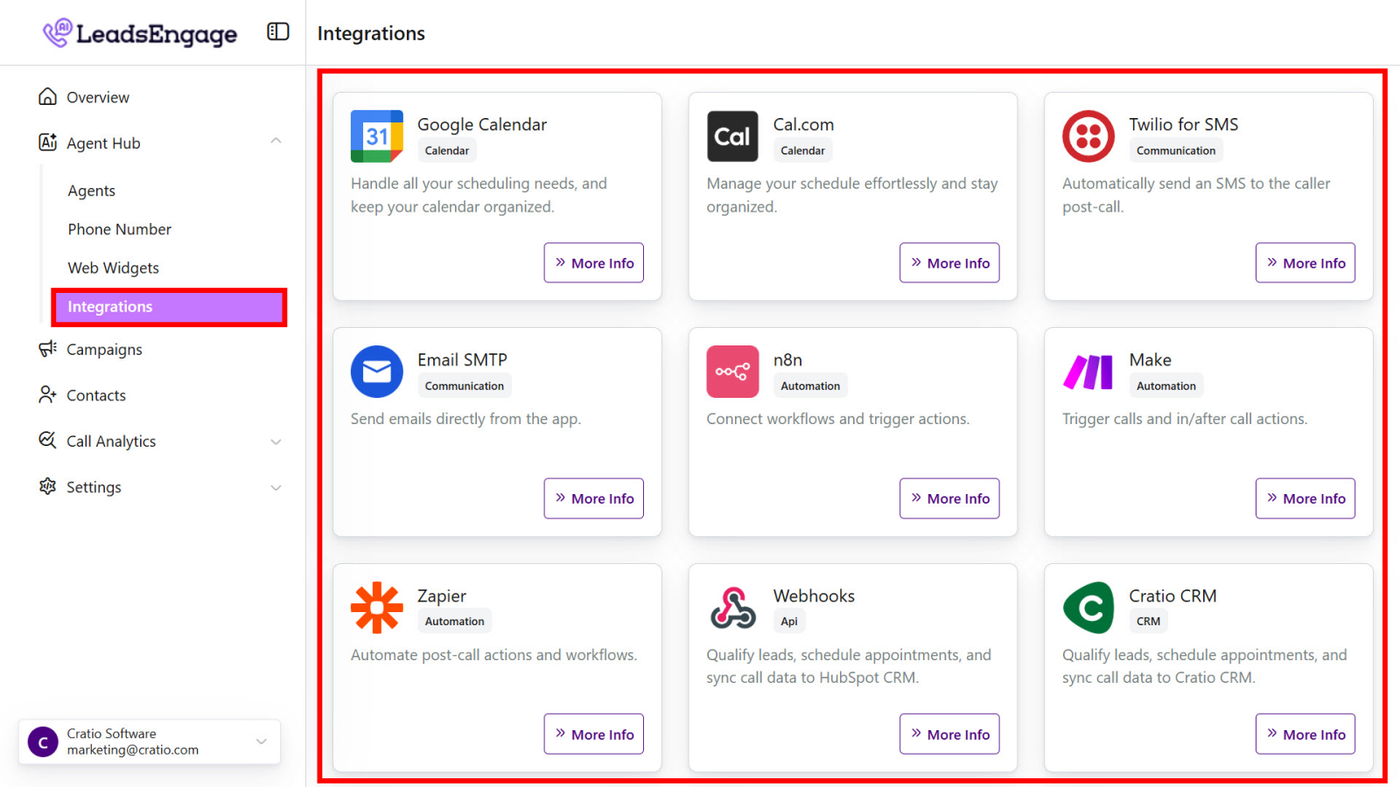Open More Info for Google Calendar
The width and height of the screenshot is (1400, 787).
tap(594, 263)
